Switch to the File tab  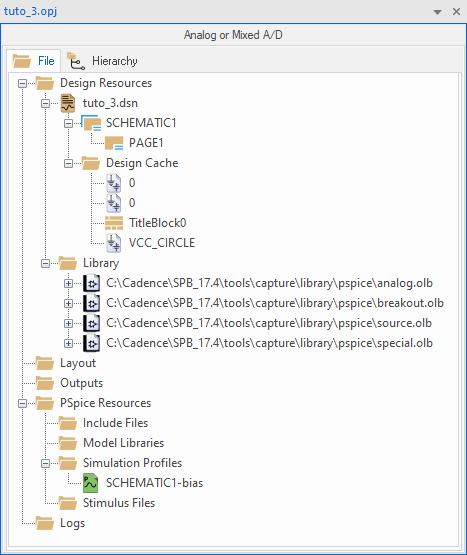click(34, 61)
